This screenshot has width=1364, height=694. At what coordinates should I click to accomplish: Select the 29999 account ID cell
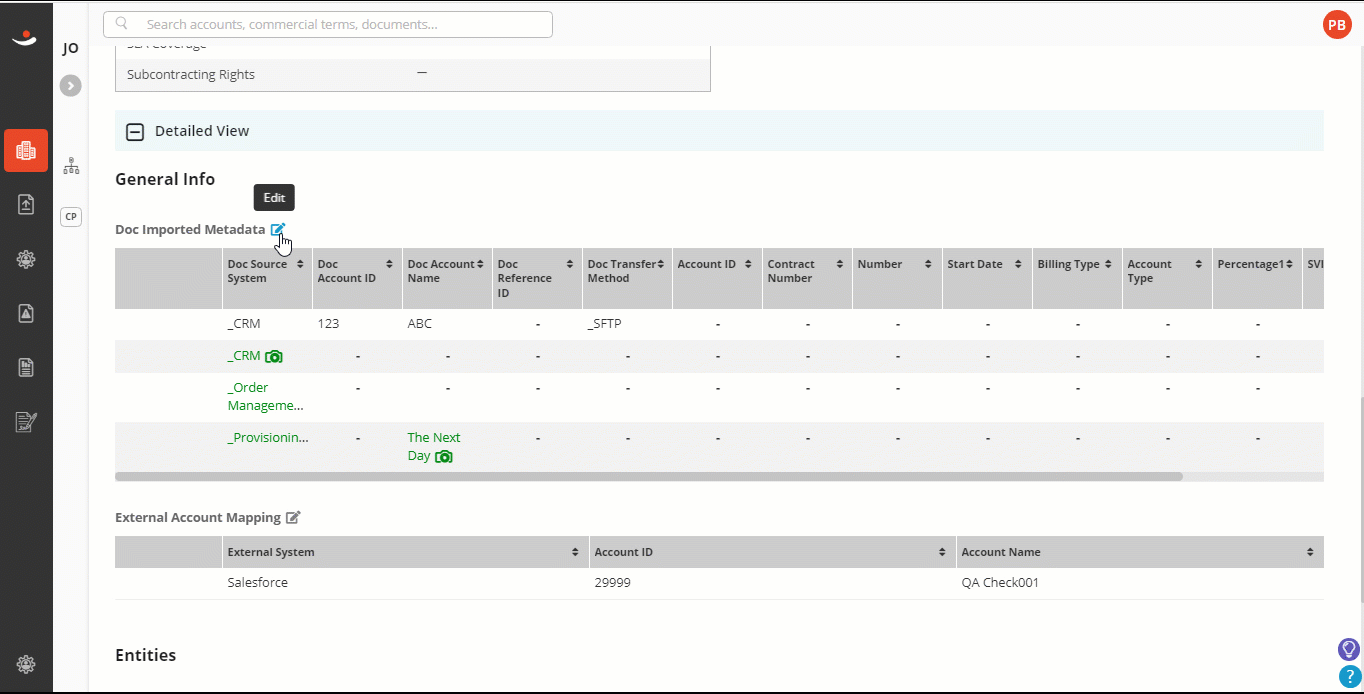click(x=612, y=582)
